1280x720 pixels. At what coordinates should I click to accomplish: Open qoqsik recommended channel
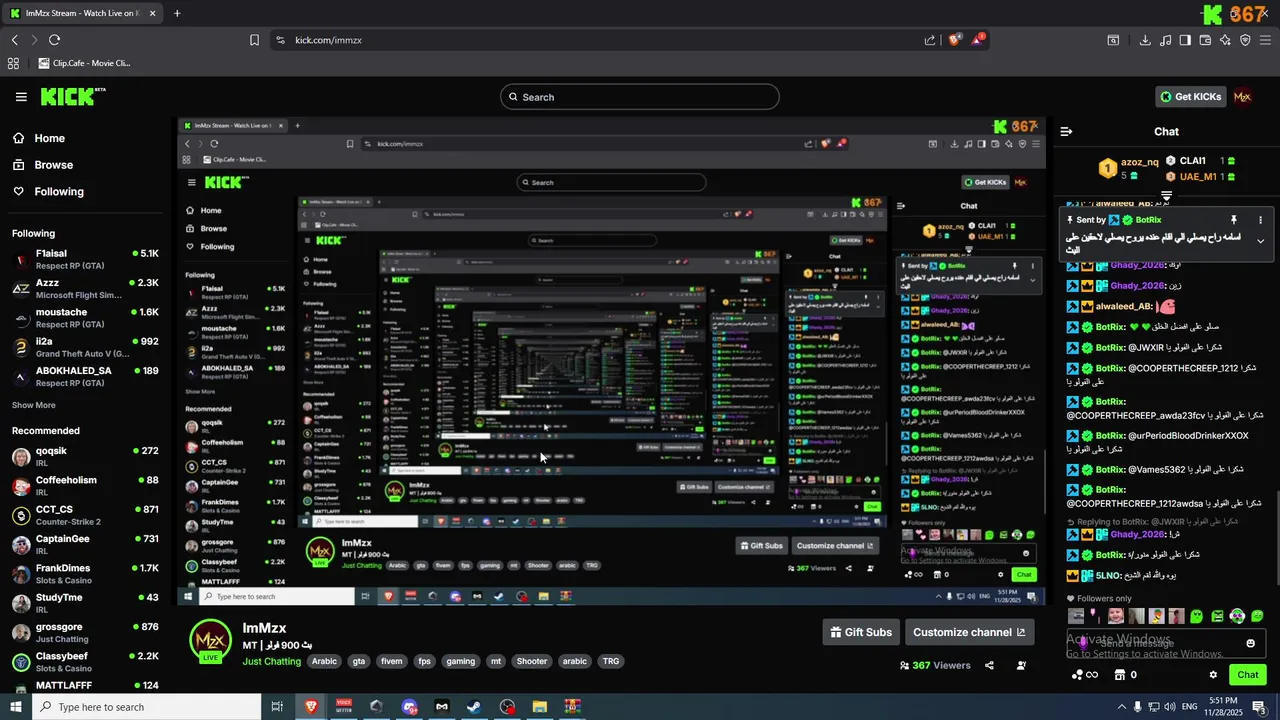tap(85, 456)
